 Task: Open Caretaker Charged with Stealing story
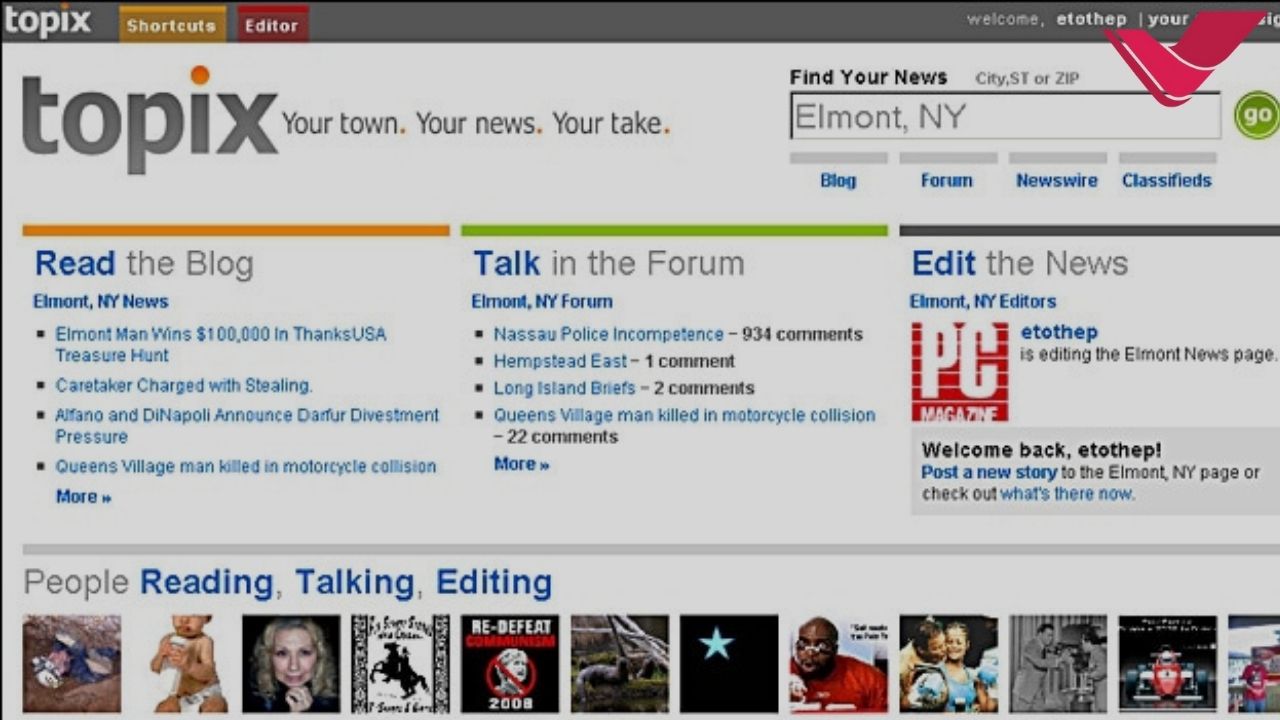(x=183, y=385)
